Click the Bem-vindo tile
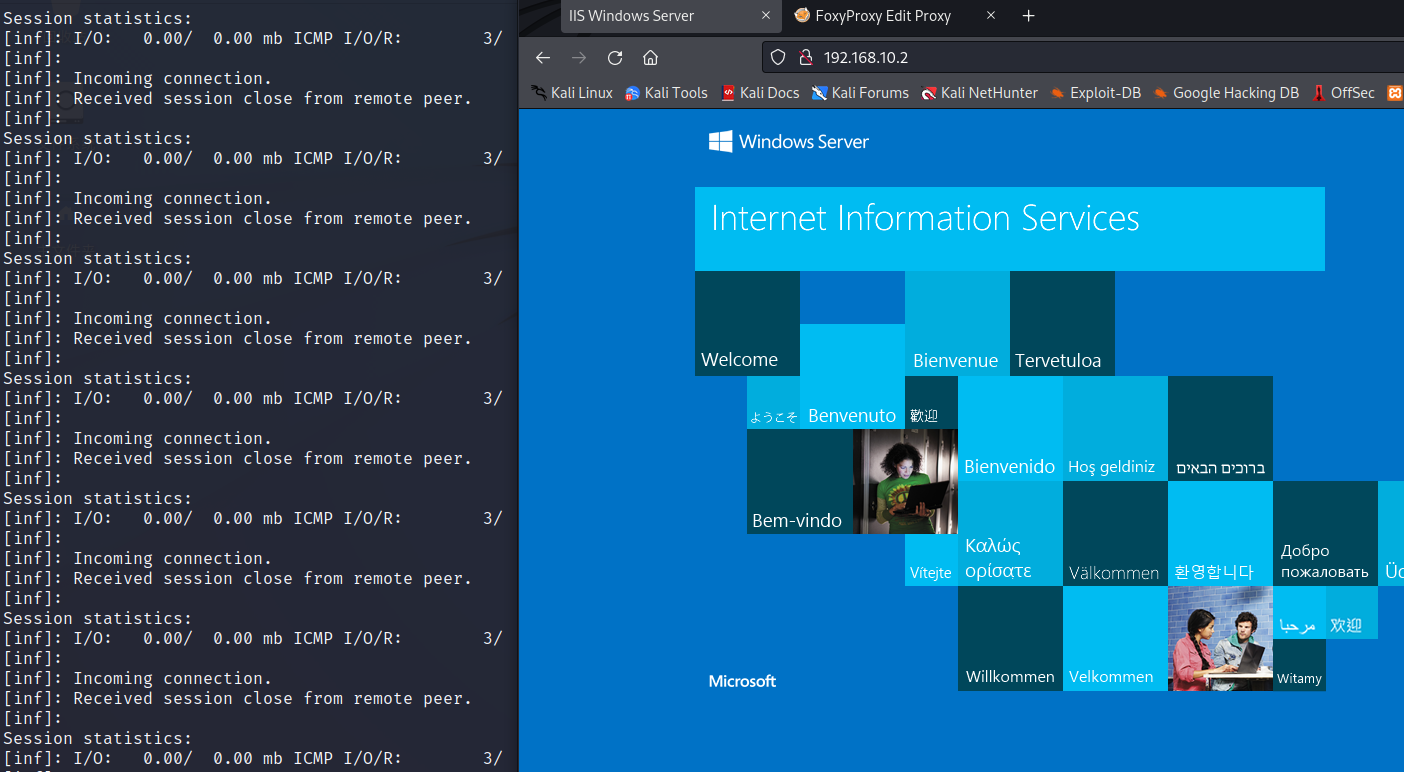The width and height of the screenshot is (1404, 772). pyautogui.click(x=800, y=482)
